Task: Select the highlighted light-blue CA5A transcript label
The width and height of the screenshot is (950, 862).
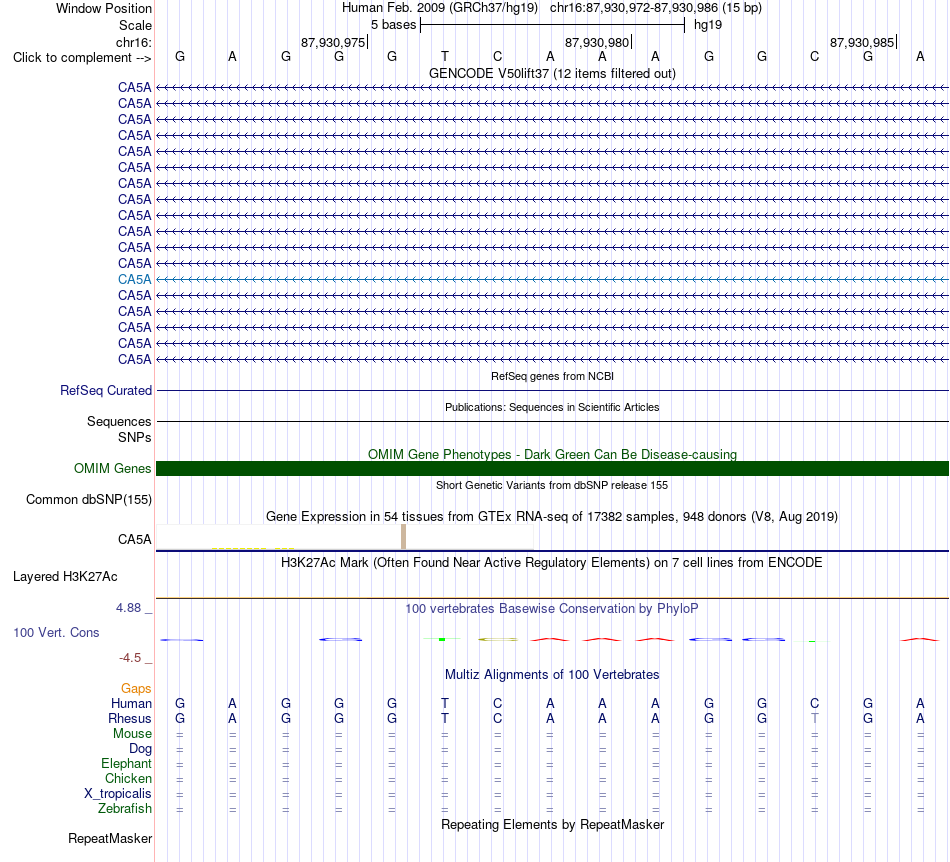Action: 135,279
